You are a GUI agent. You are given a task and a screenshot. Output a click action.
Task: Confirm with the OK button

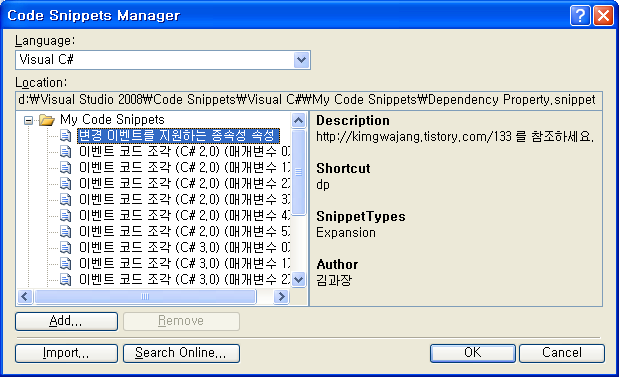pyautogui.click(x=473, y=353)
